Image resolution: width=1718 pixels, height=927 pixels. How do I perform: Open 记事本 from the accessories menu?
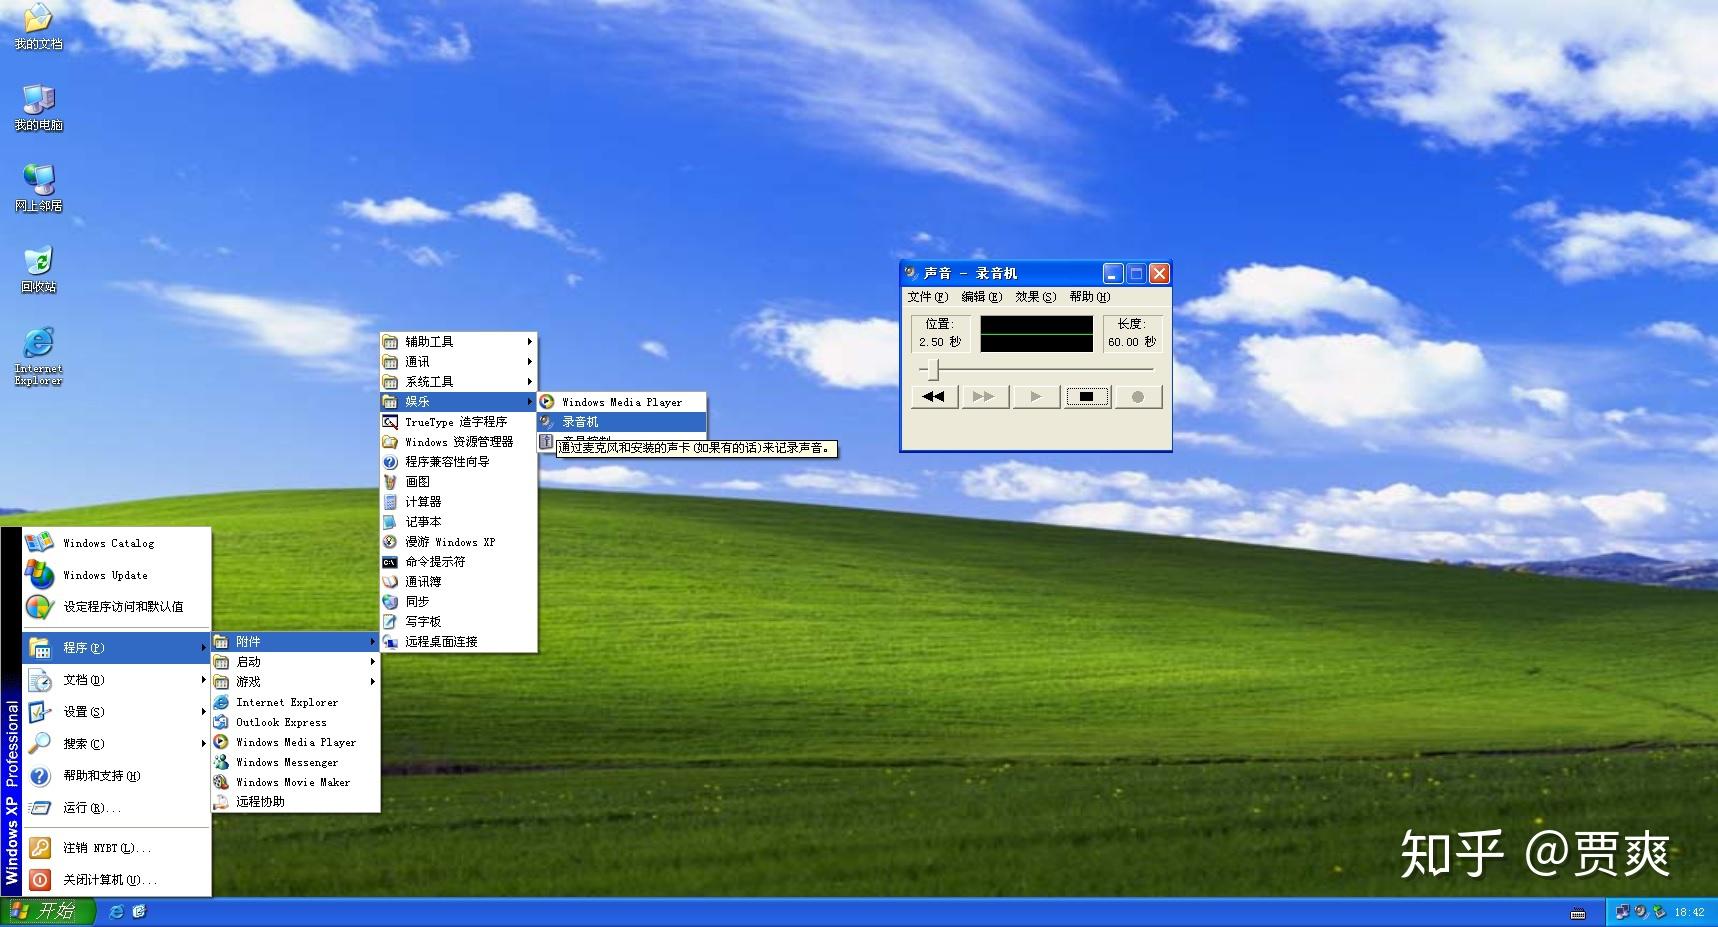[x=459, y=522]
